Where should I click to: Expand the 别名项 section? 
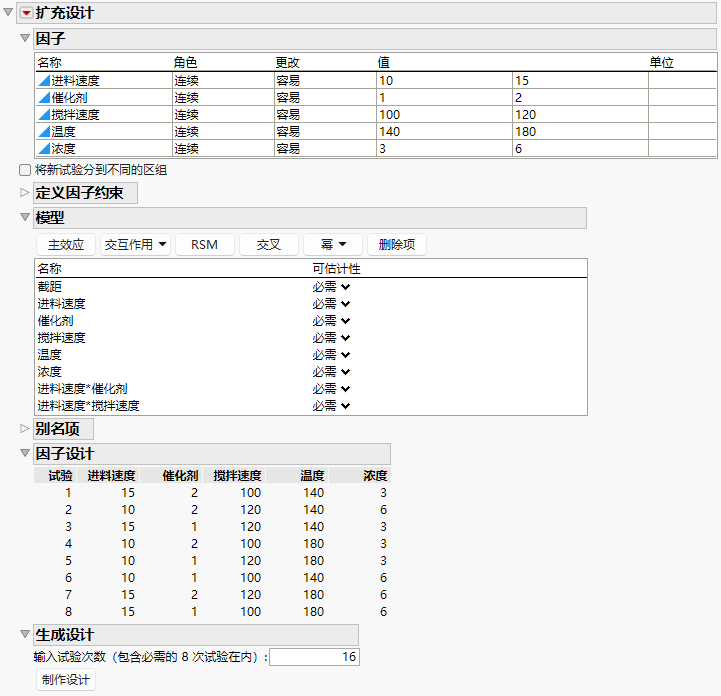[x=25, y=428]
